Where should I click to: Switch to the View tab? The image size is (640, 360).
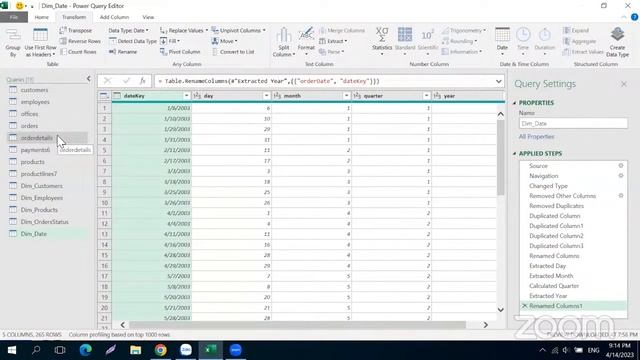[x=148, y=17]
